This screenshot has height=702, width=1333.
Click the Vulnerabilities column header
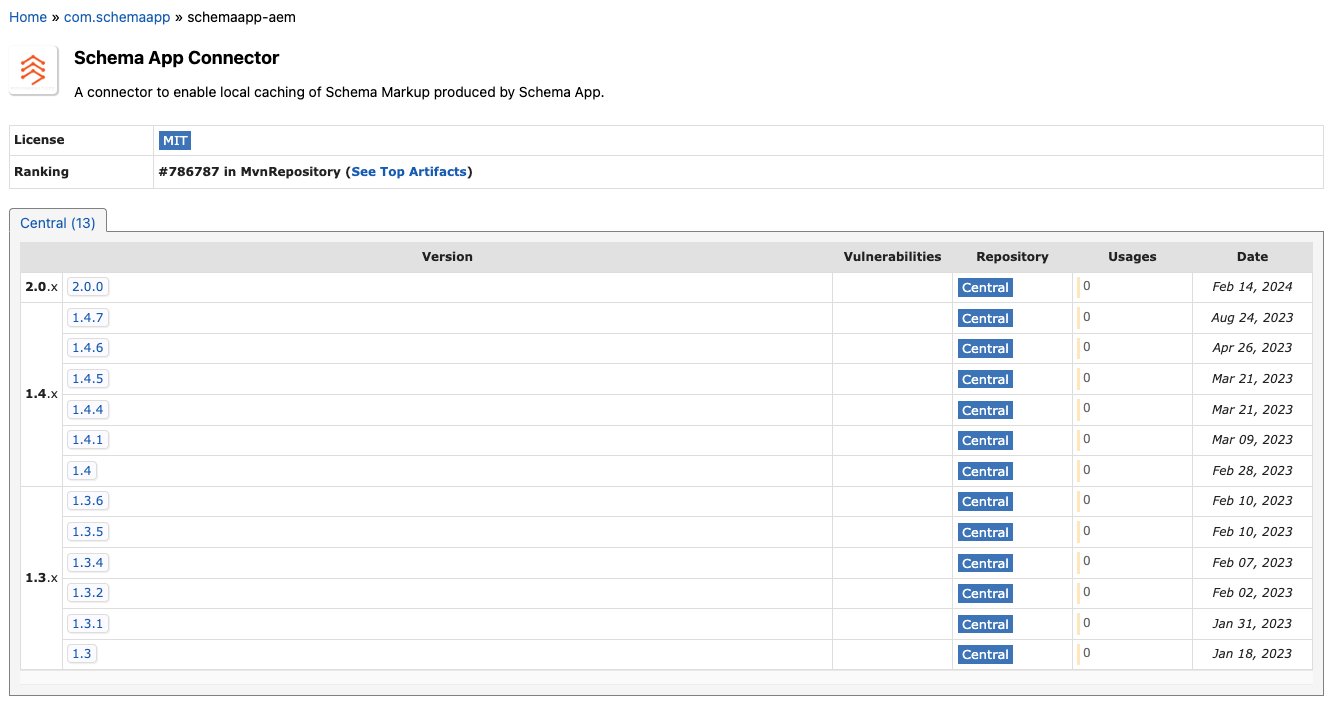tap(892, 257)
